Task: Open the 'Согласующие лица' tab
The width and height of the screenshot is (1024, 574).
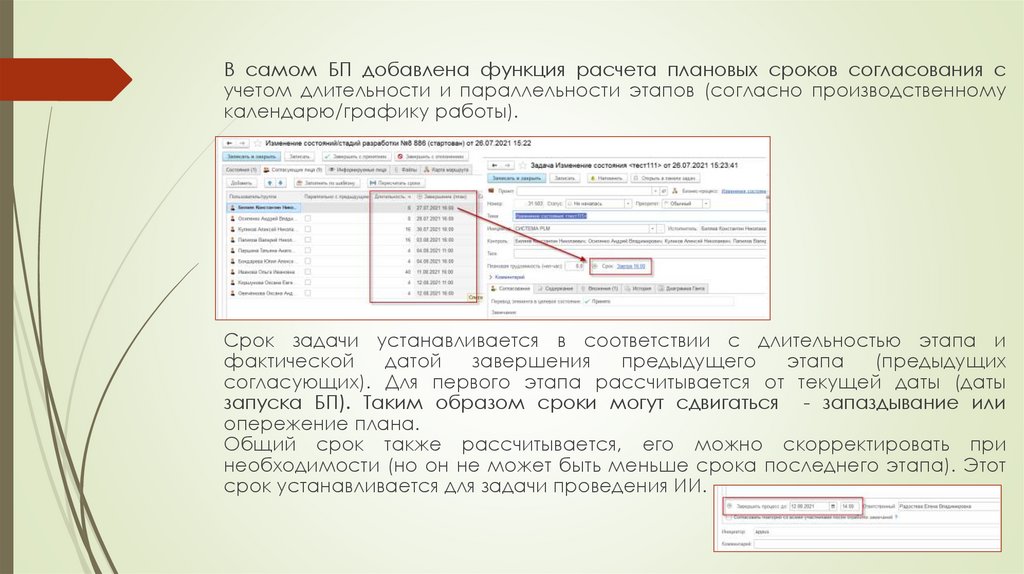Action: pos(293,170)
